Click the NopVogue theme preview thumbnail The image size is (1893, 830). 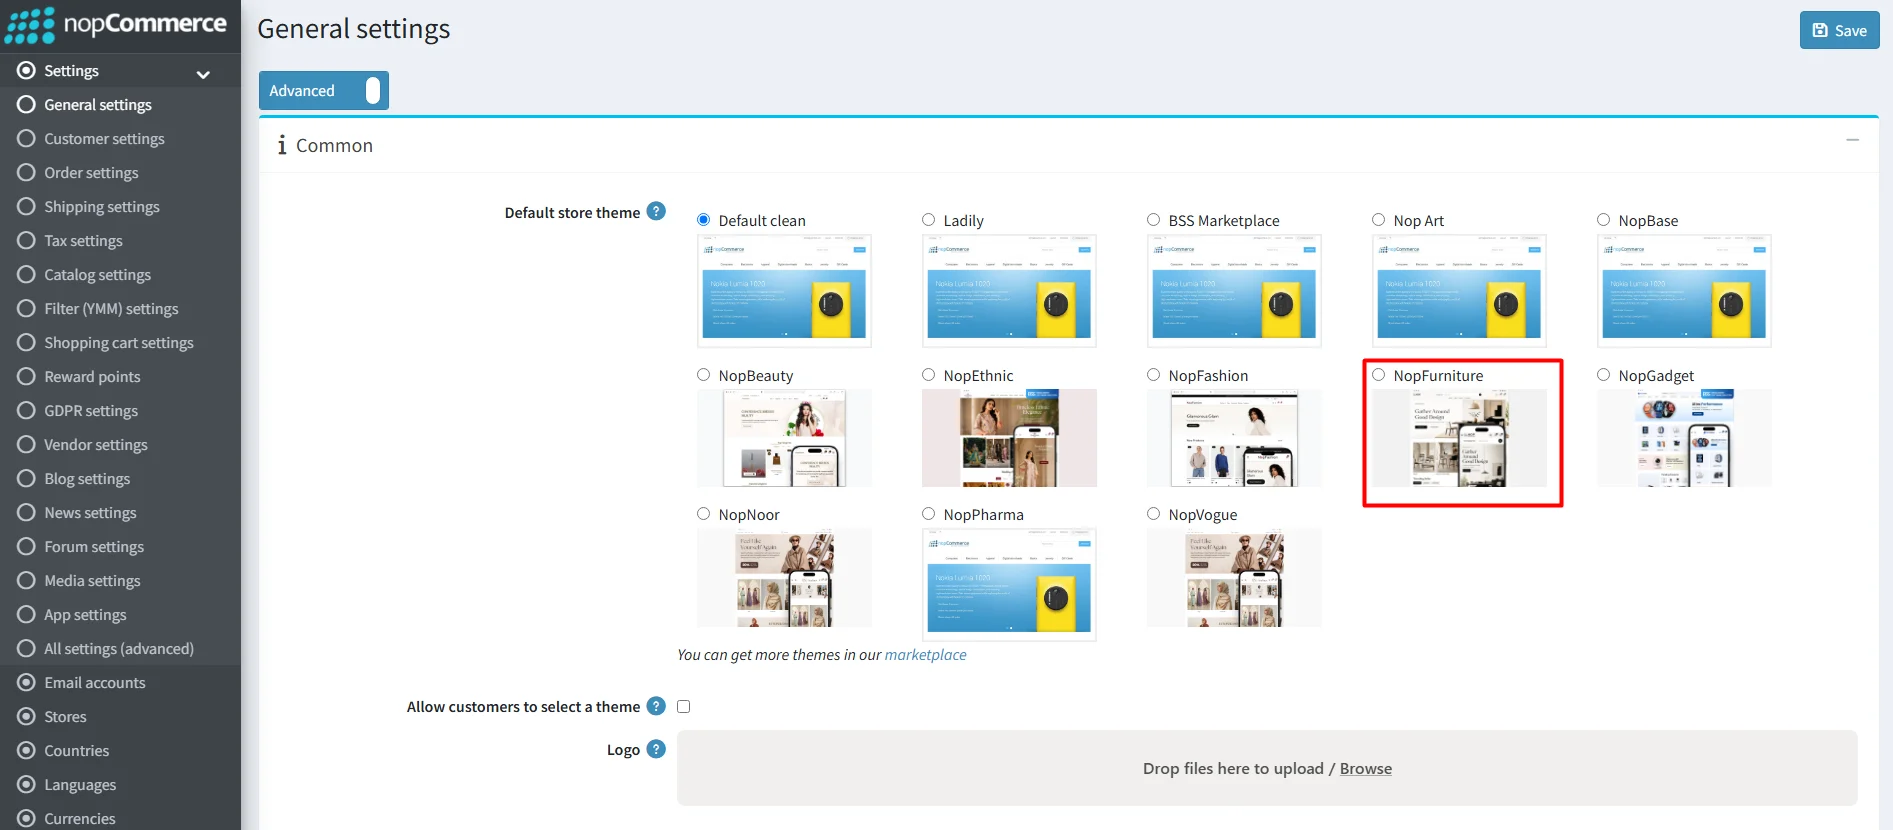click(x=1234, y=578)
